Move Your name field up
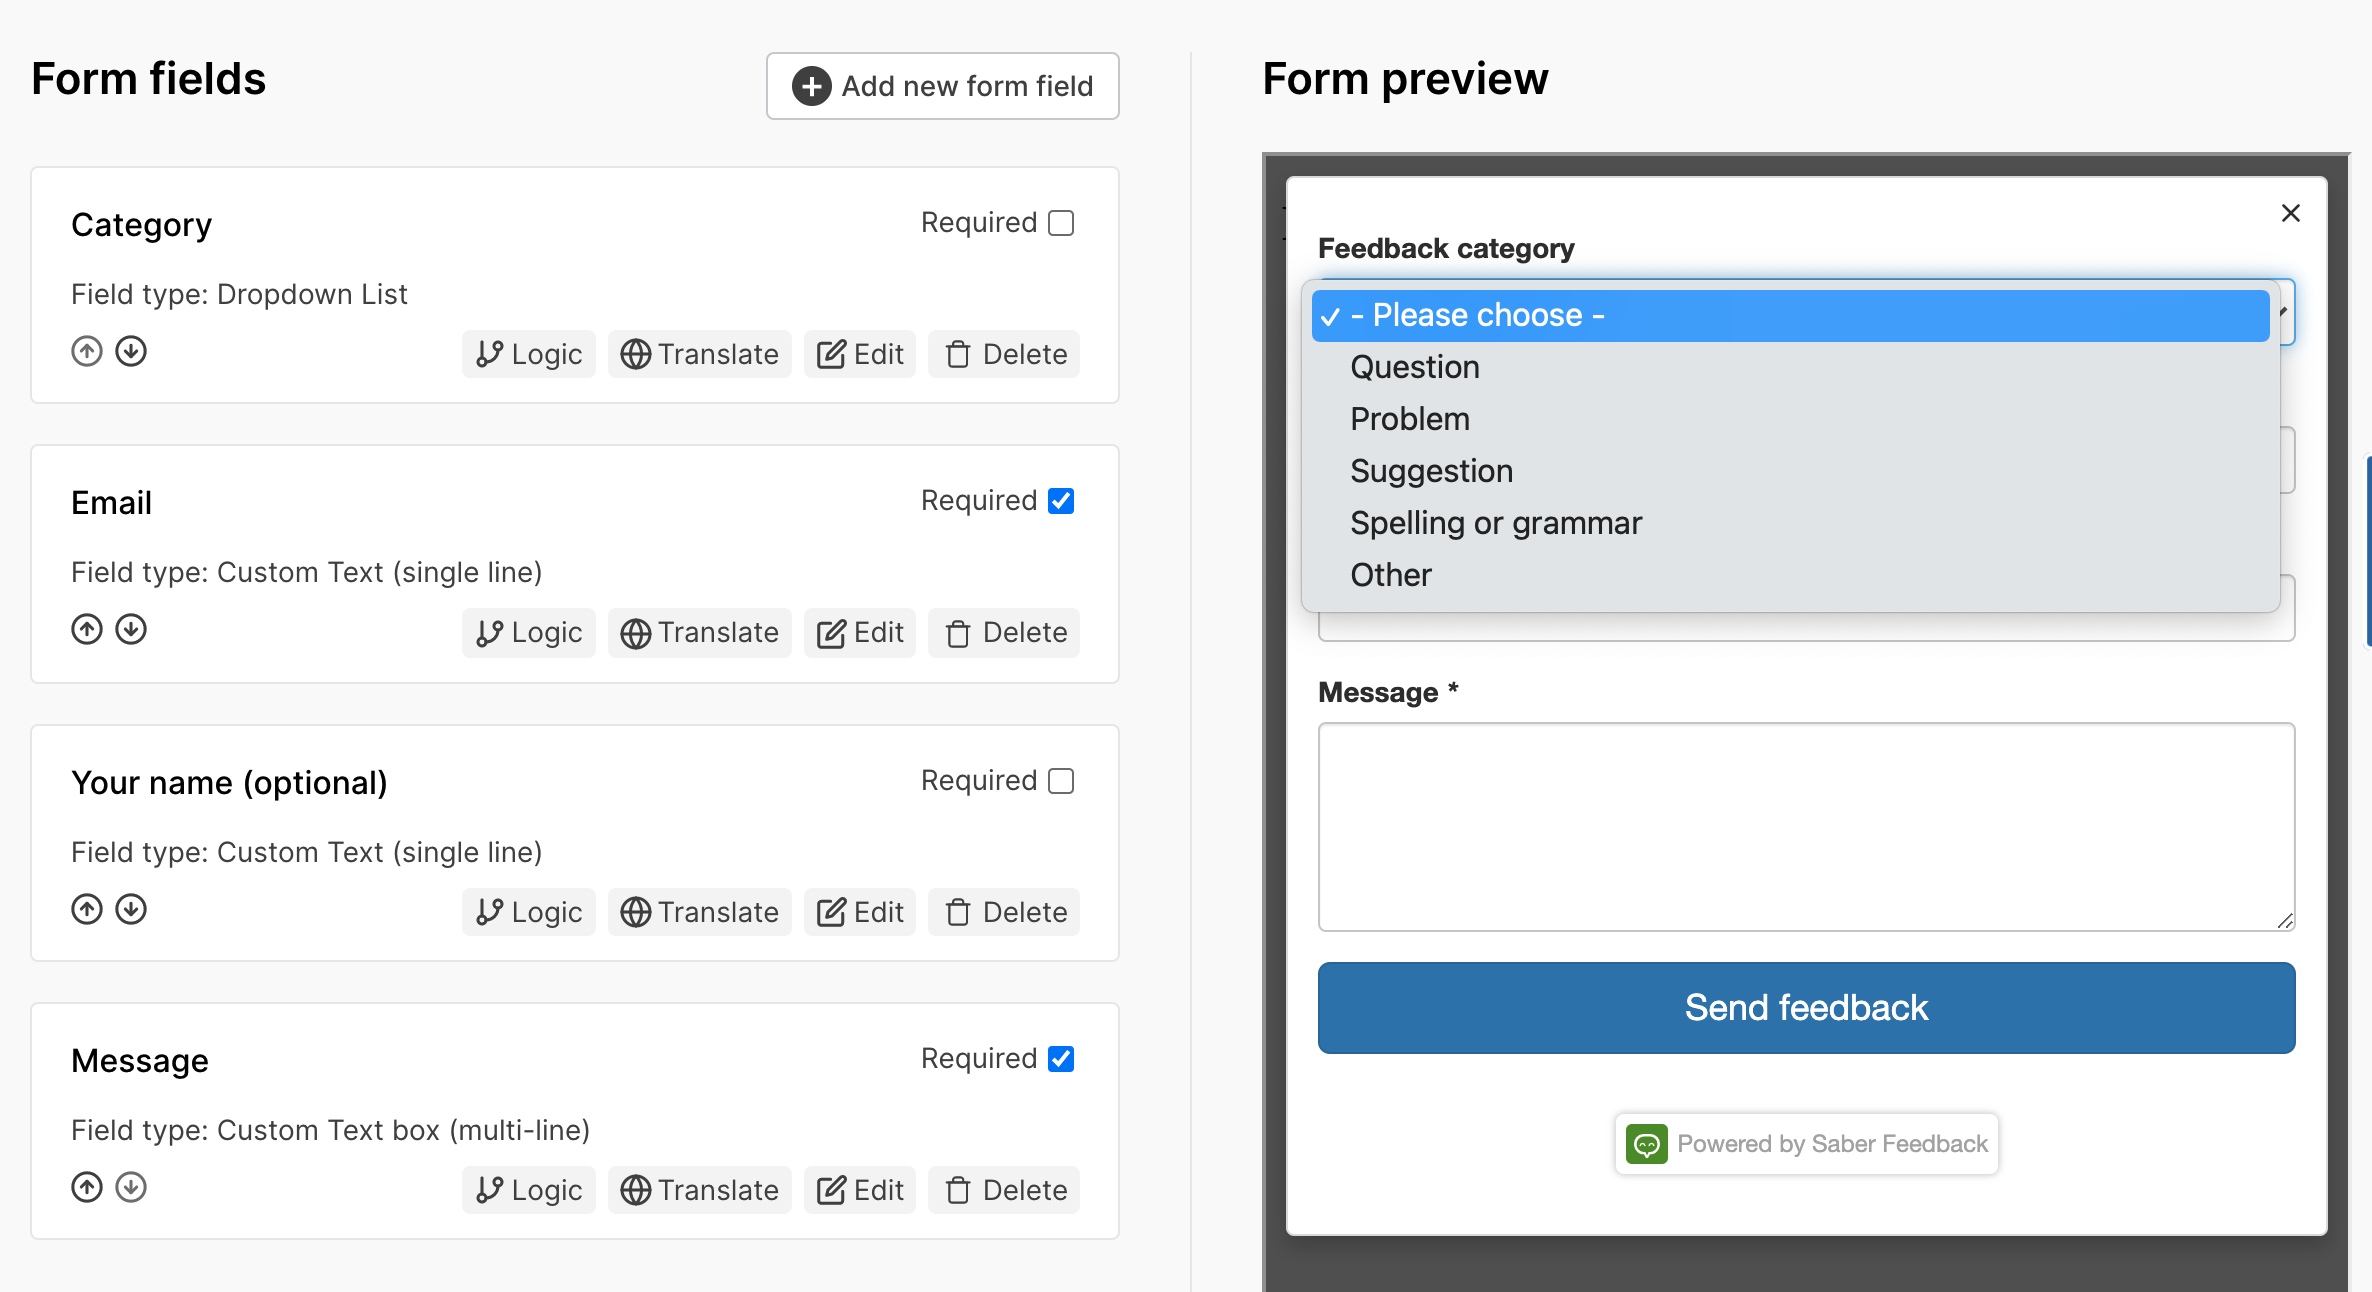 coord(87,910)
